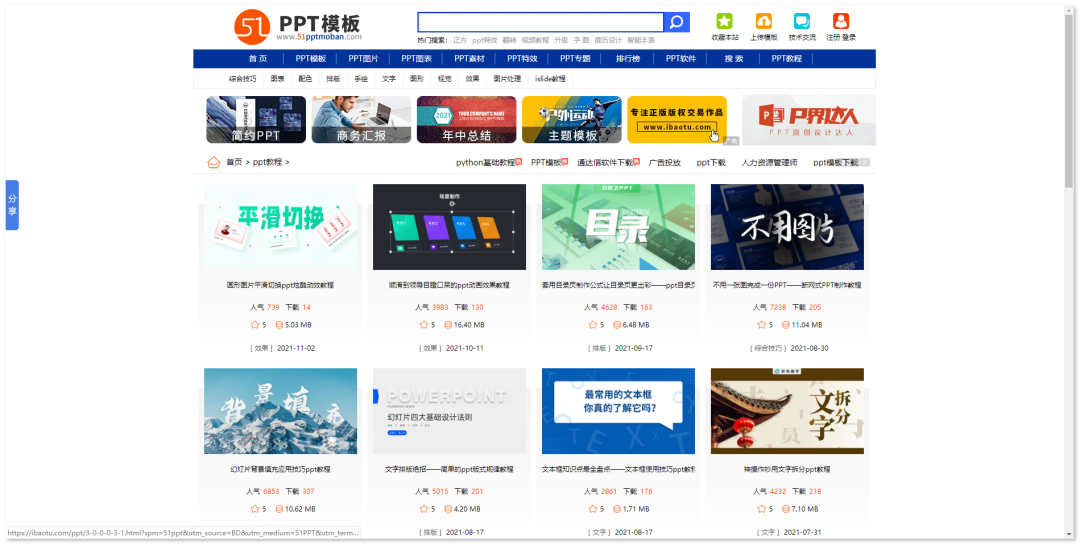1080x545 pixels.
Task: Click the 通达信软件下载 ad link
Action: (x=605, y=163)
